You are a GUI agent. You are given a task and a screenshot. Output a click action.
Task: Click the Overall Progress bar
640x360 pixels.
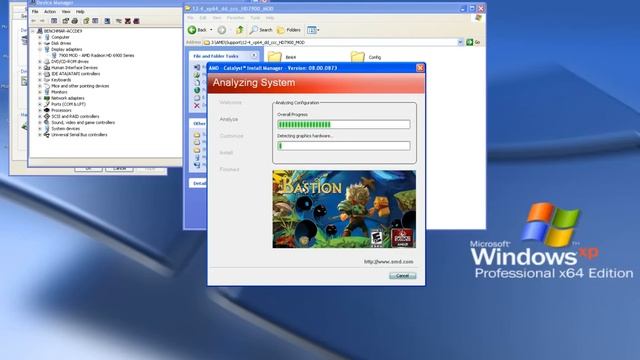click(x=344, y=124)
